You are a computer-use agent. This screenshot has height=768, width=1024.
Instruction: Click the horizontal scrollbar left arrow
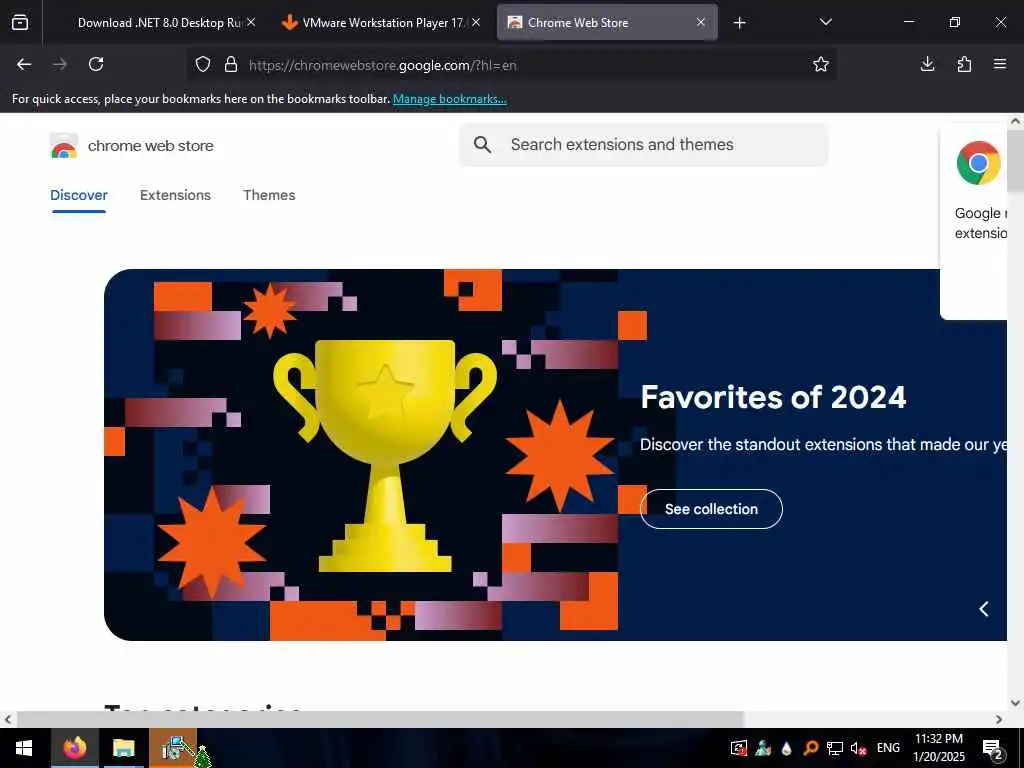click(x=8, y=719)
